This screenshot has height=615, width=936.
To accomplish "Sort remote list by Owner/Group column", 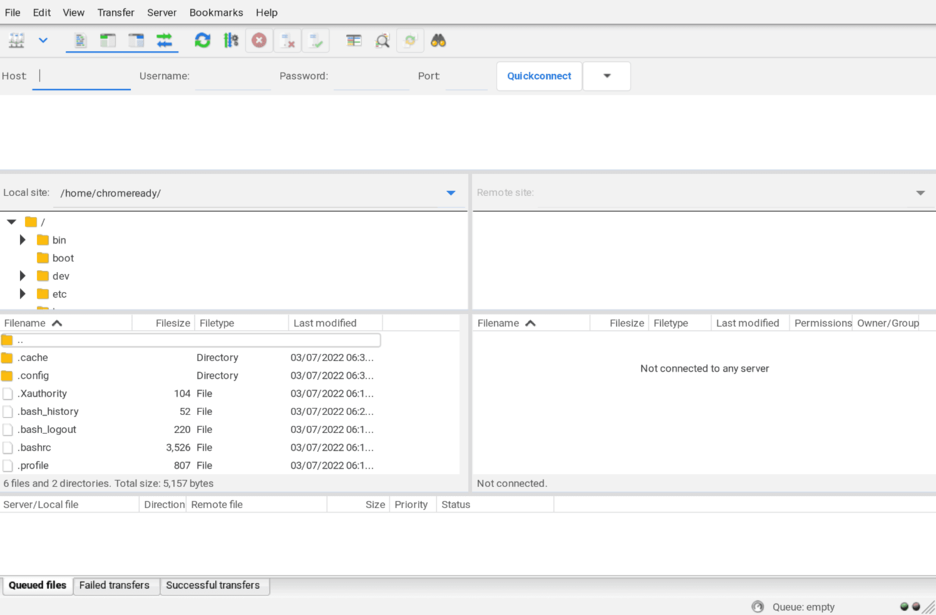I will pyautogui.click(x=887, y=323).
